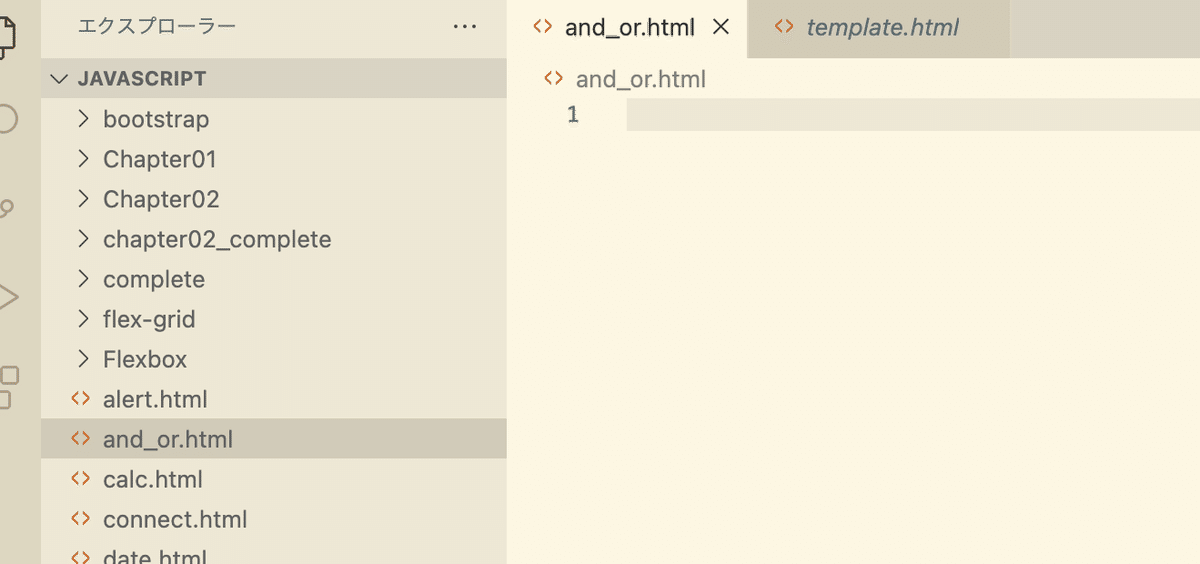Open the Explorer view in activity bar
The height and width of the screenshot is (564, 1200).
click(x=8, y=32)
